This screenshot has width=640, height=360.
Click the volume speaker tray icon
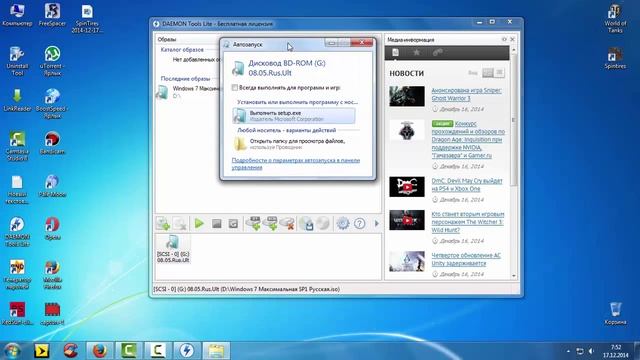(x=591, y=351)
